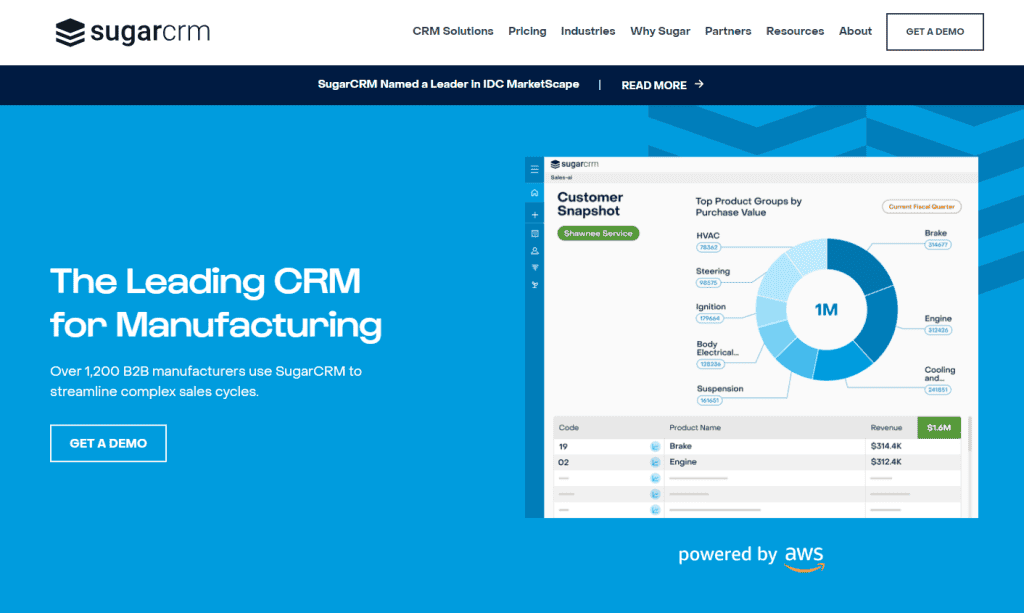Image resolution: width=1024 pixels, height=613 pixels.
Task: Go to the Pricing menu item
Action: 527,31
